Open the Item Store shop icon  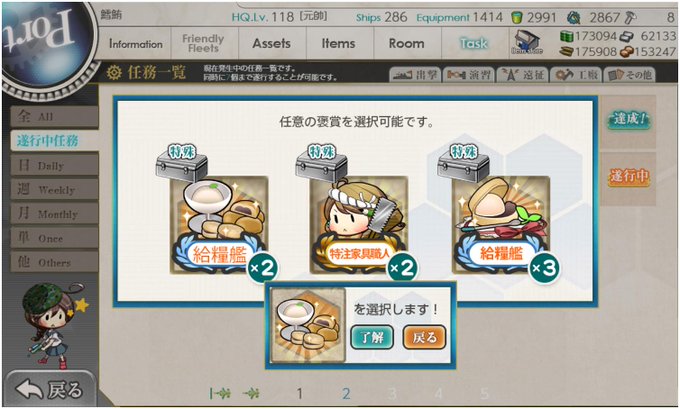pyautogui.click(x=526, y=43)
